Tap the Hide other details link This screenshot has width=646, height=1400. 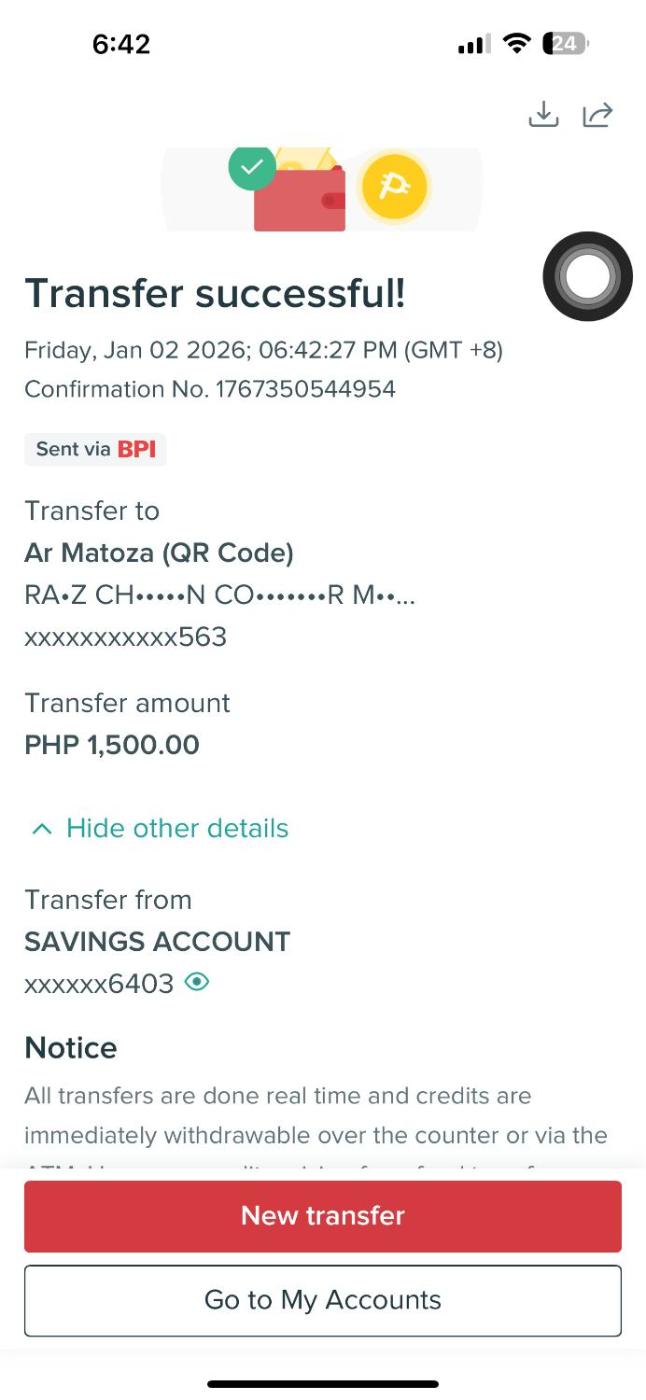click(177, 828)
